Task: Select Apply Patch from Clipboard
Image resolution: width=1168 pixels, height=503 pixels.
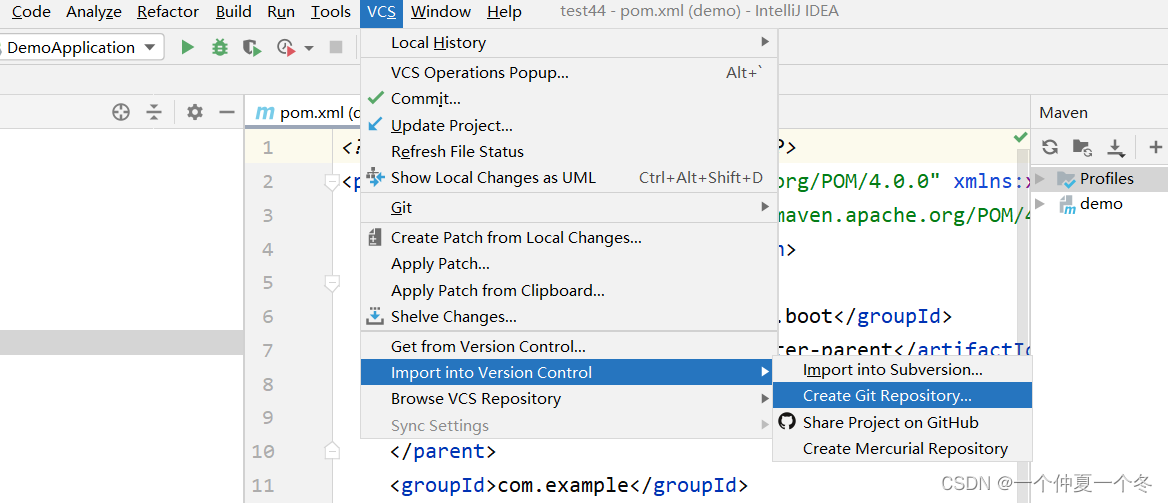Action: coord(569,291)
